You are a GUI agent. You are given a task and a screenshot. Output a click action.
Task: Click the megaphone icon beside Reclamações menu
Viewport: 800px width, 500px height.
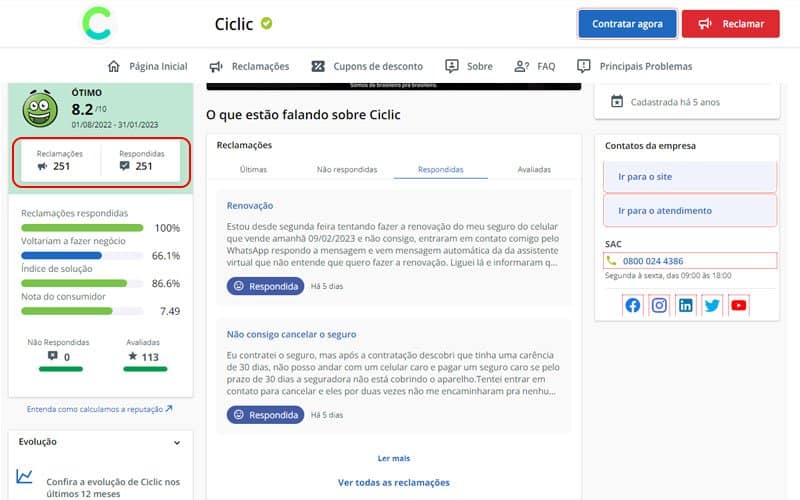coord(216,66)
